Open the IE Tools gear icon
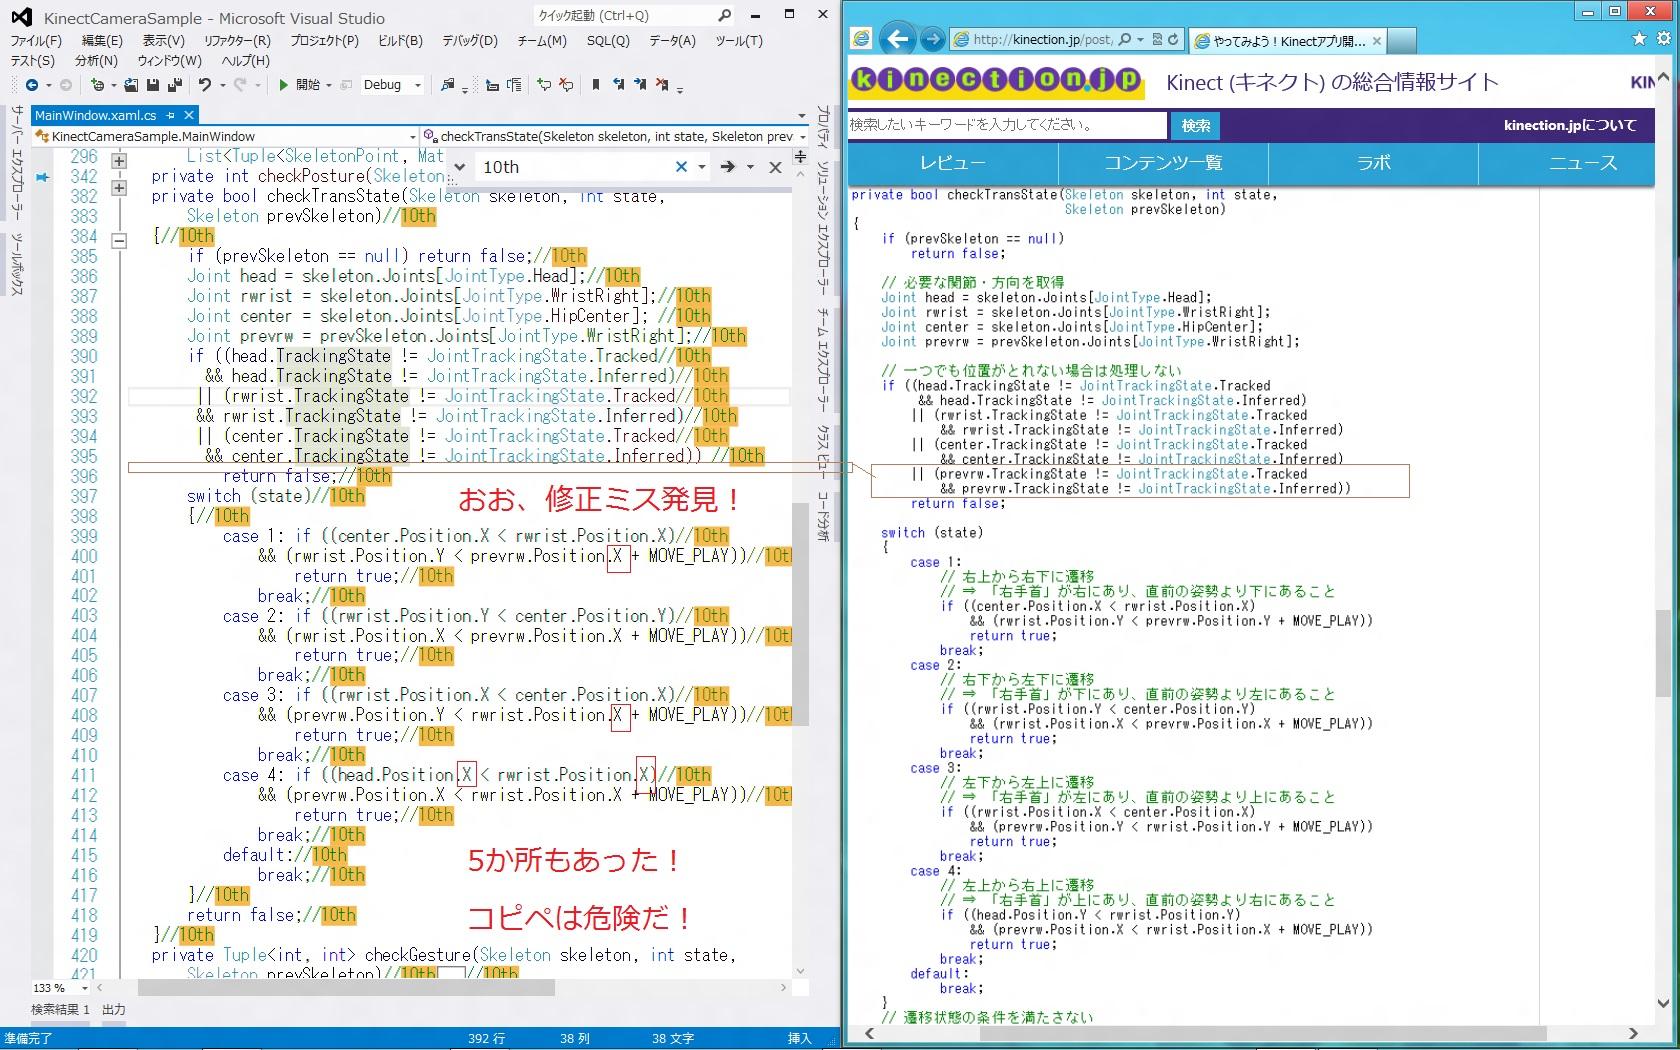 point(1663,39)
